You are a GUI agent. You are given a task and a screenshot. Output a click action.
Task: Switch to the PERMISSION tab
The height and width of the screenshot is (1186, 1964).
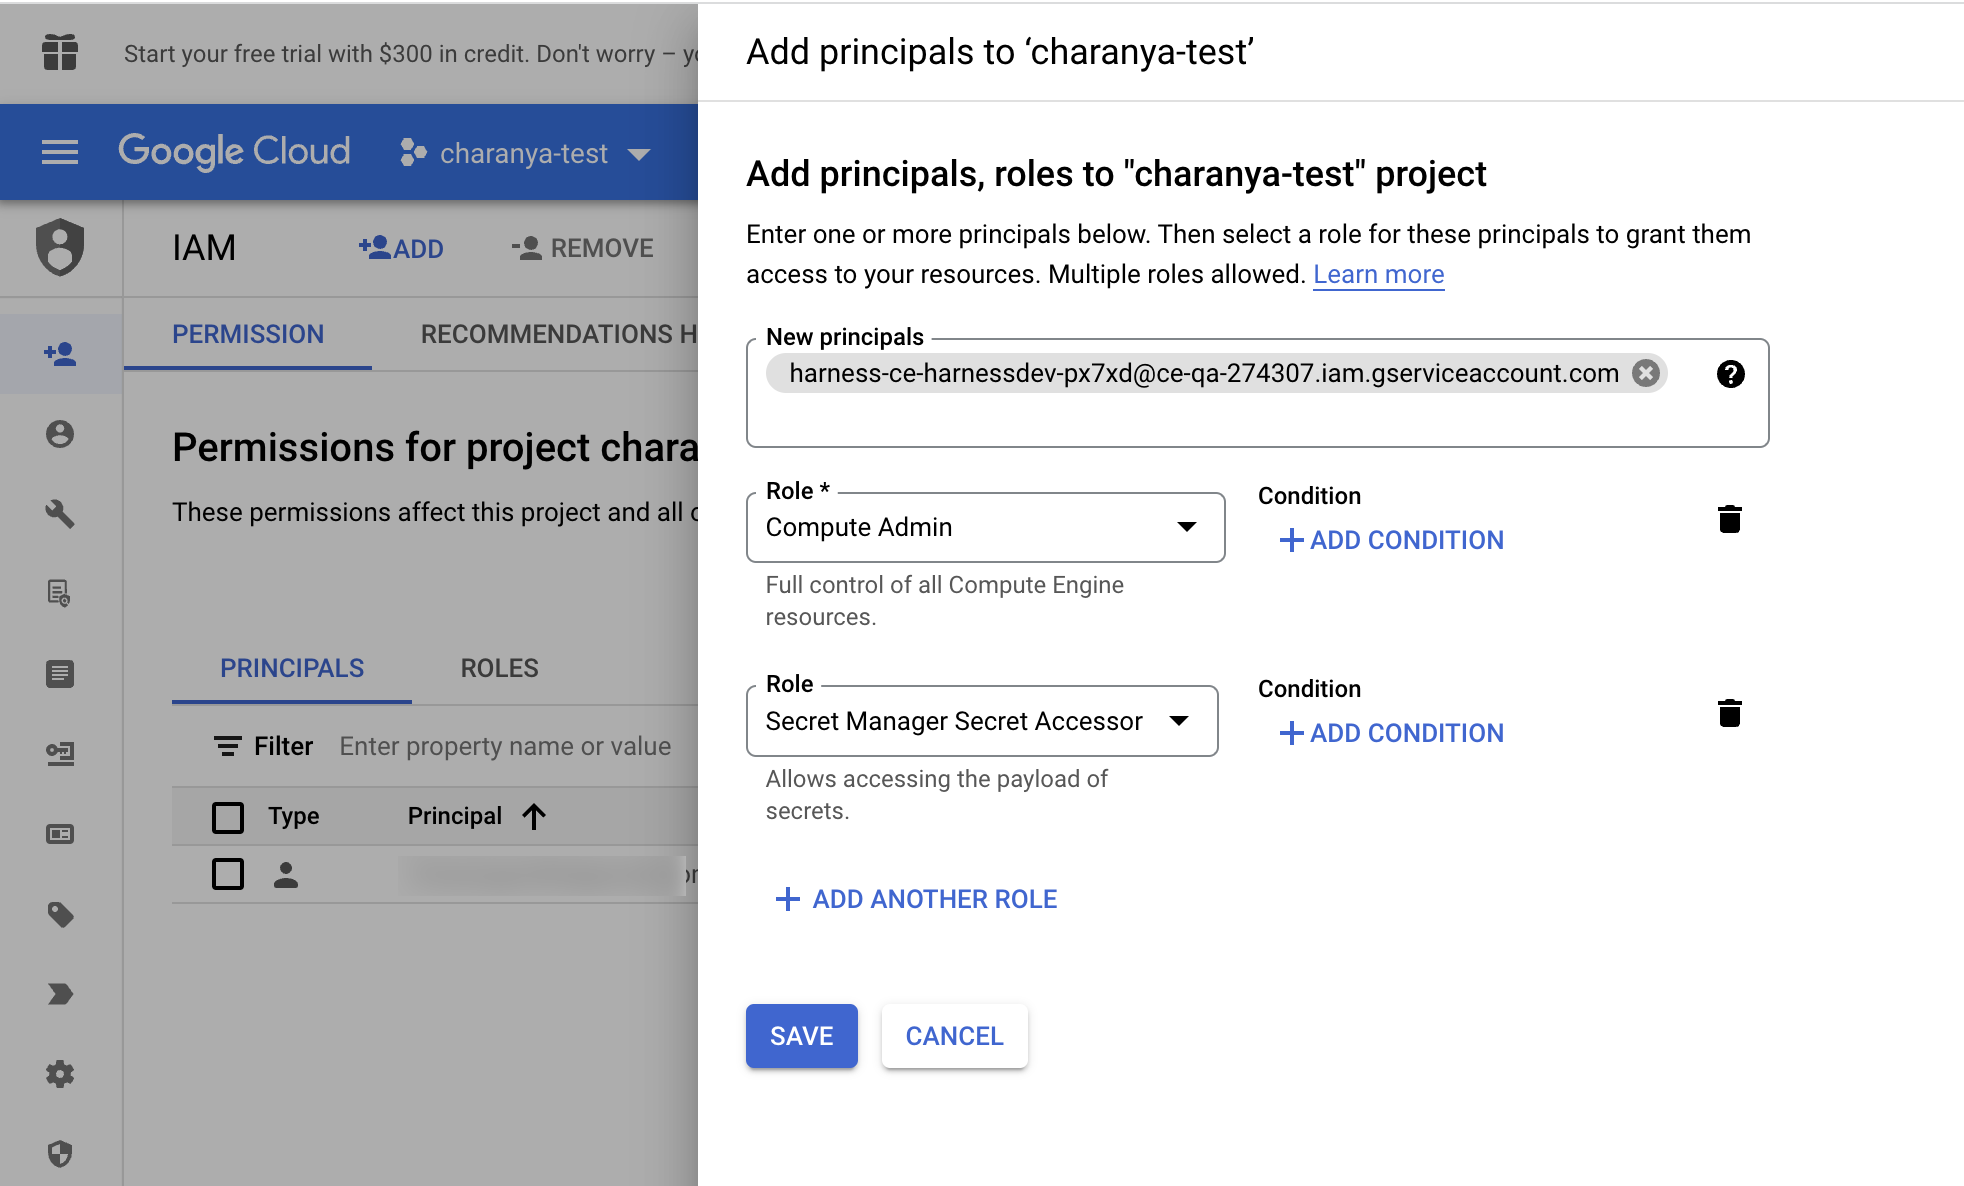click(x=248, y=334)
